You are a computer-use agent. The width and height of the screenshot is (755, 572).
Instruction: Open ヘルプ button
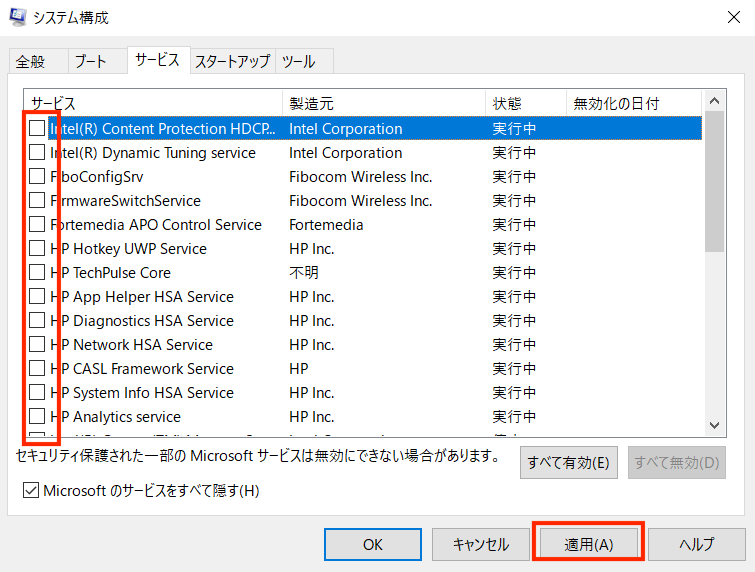(696, 545)
